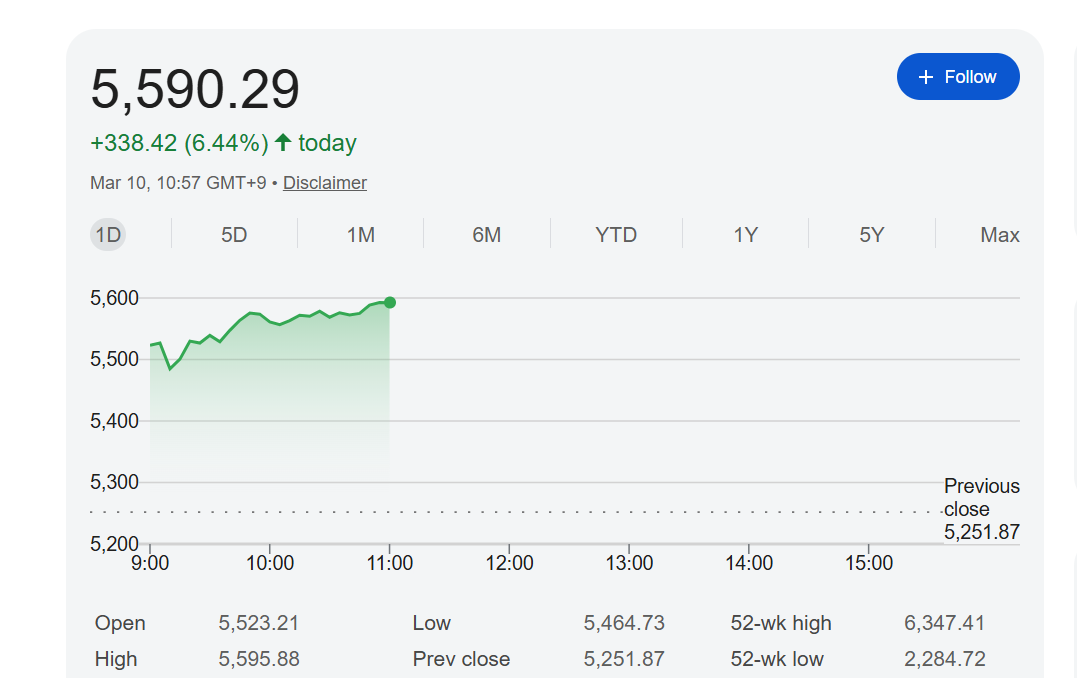
Task: Select the 1D time range tab
Action: point(108,235)
